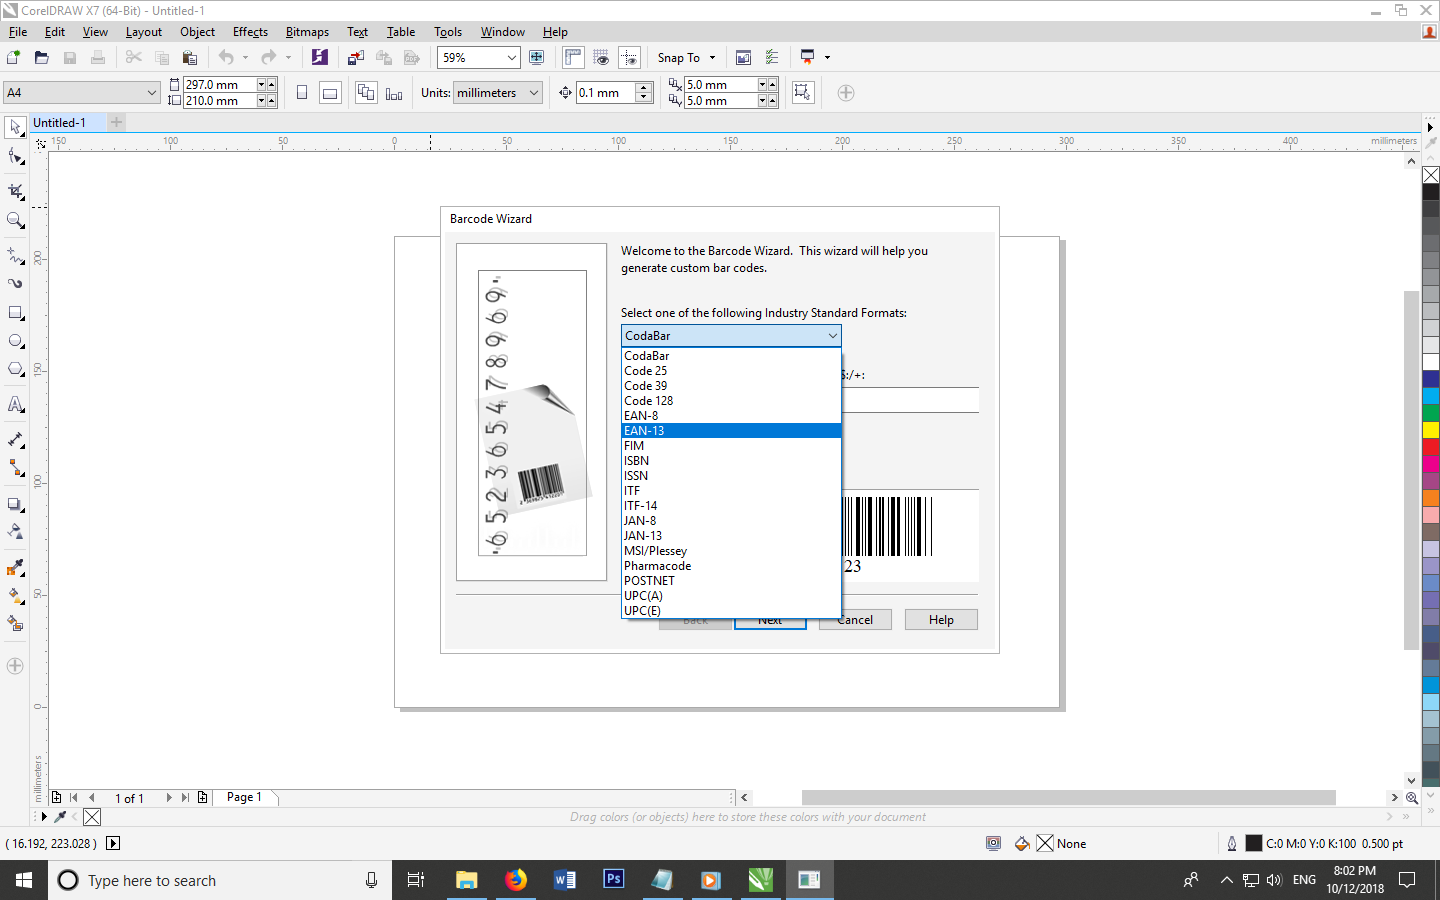Expand the 59% zoom level dropdown
1440x900 pixels.
coord(511,58)
